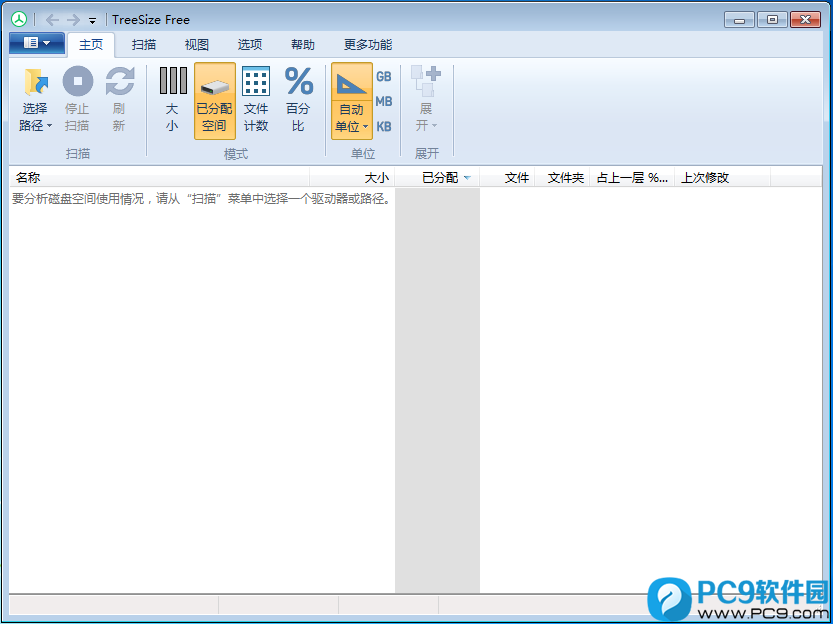The image size is (833, 624).
Task: Click the 停止扫描 stop icon
Action: tap(78, 81)
